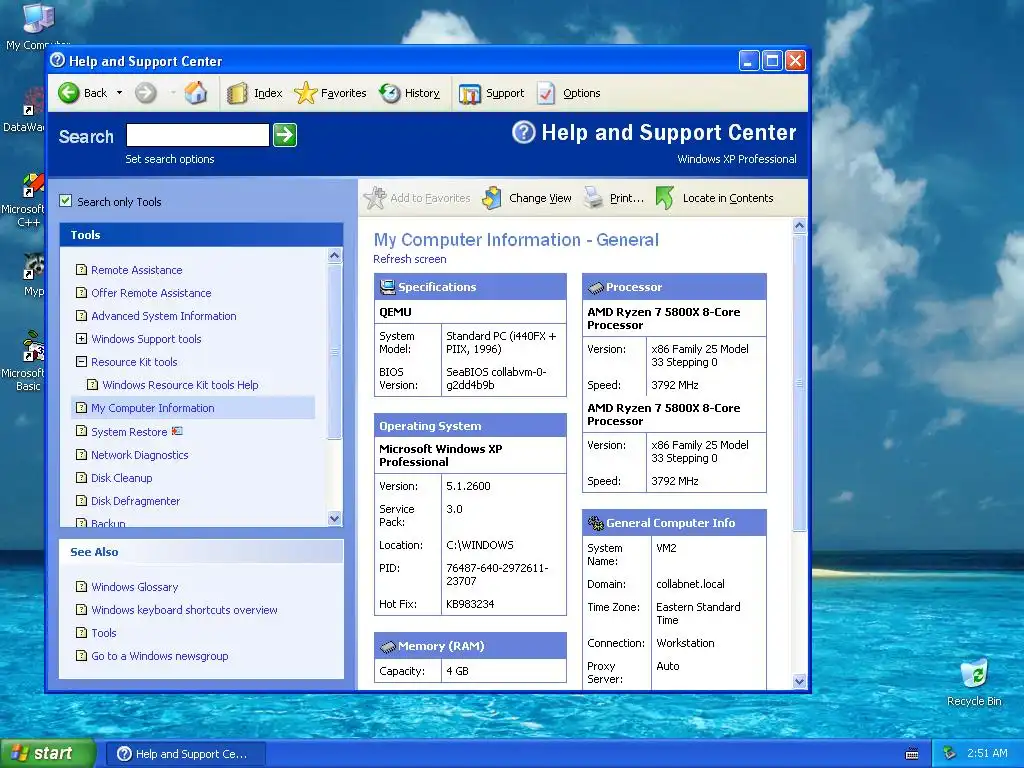Click the OS version 5.1.2600
The height and width of the screenshot is (768, 1024).
click(468, 486)
